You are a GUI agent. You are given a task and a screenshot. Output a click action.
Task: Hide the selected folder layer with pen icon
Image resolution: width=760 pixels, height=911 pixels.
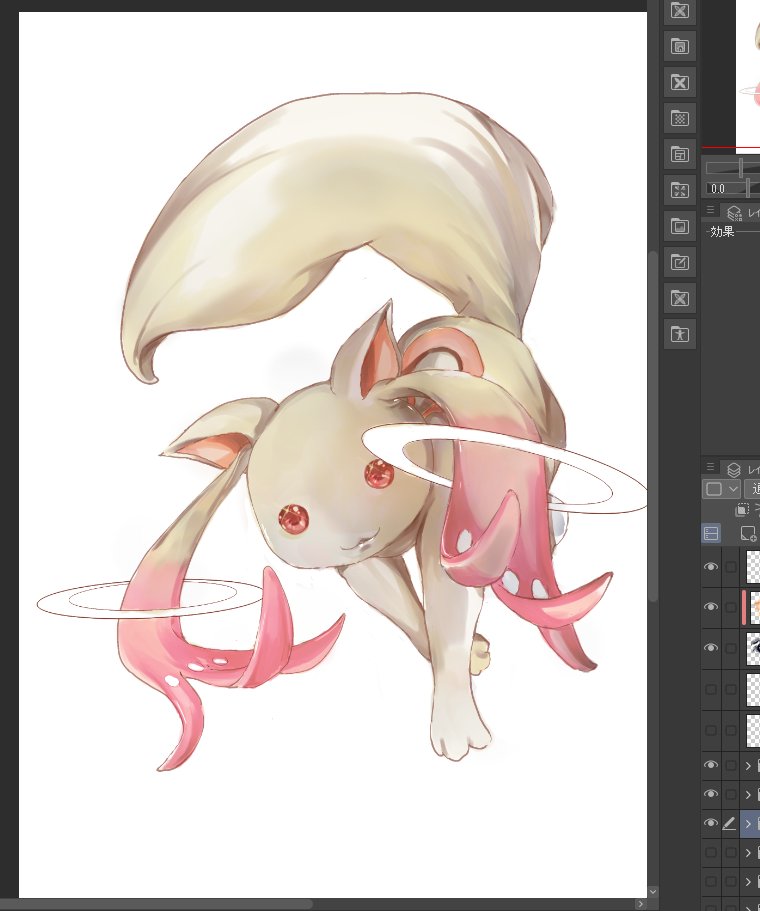tap(711, 823)
